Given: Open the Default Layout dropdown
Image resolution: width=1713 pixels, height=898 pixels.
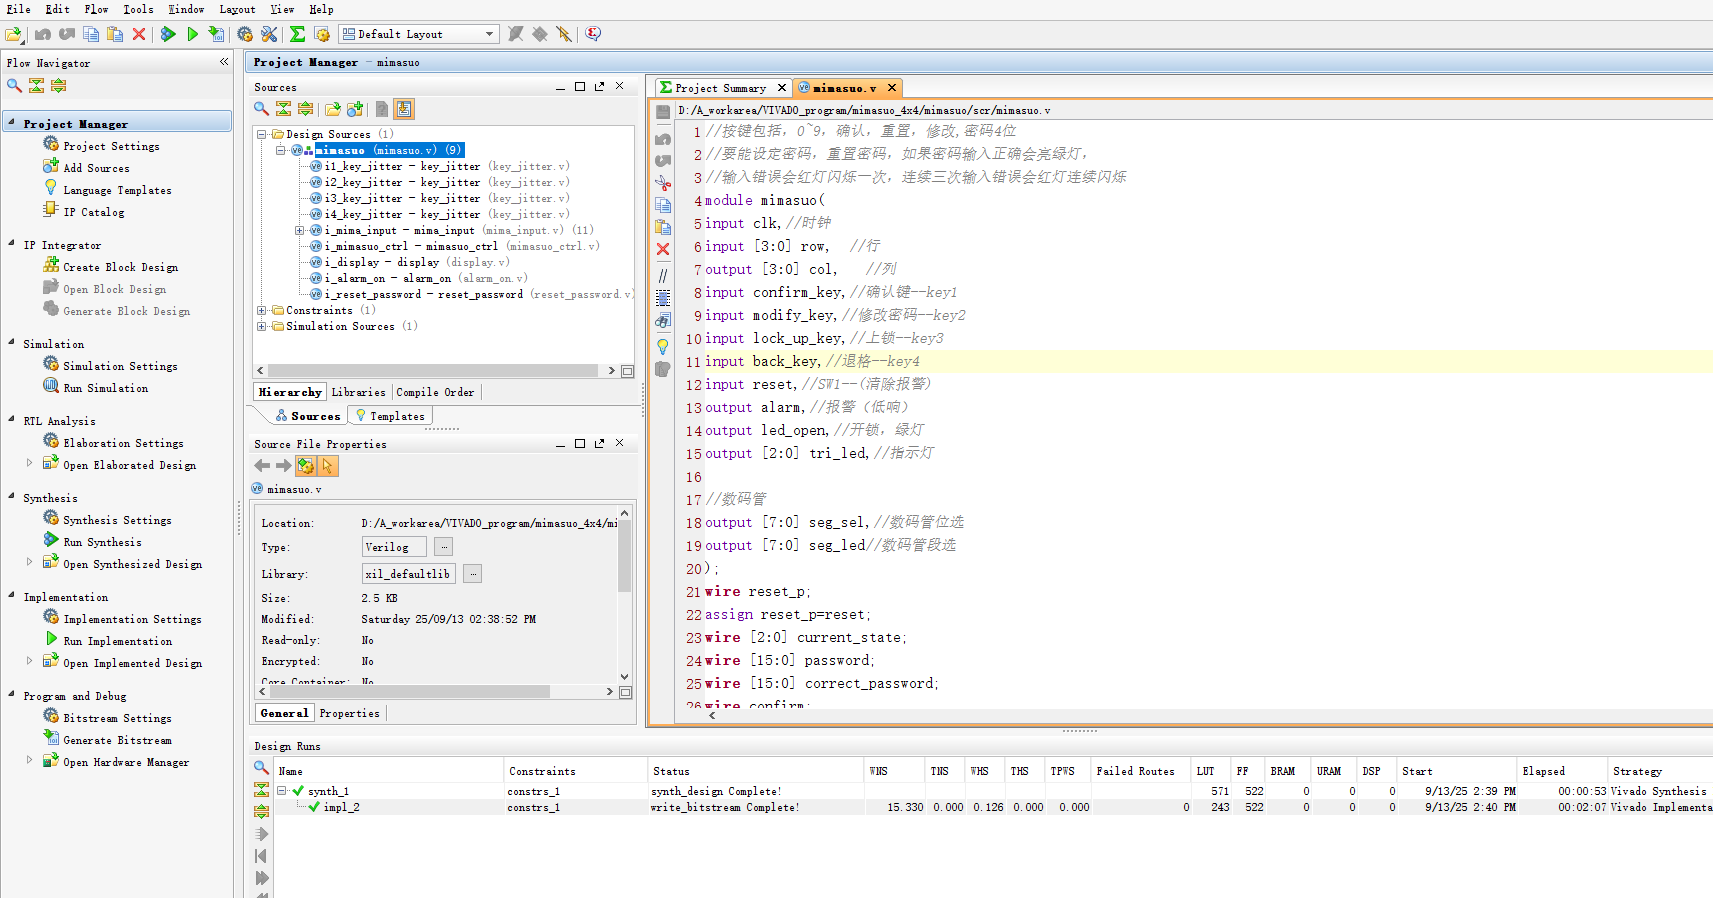Looking at the screenshot, I should (x=418, y=34).
